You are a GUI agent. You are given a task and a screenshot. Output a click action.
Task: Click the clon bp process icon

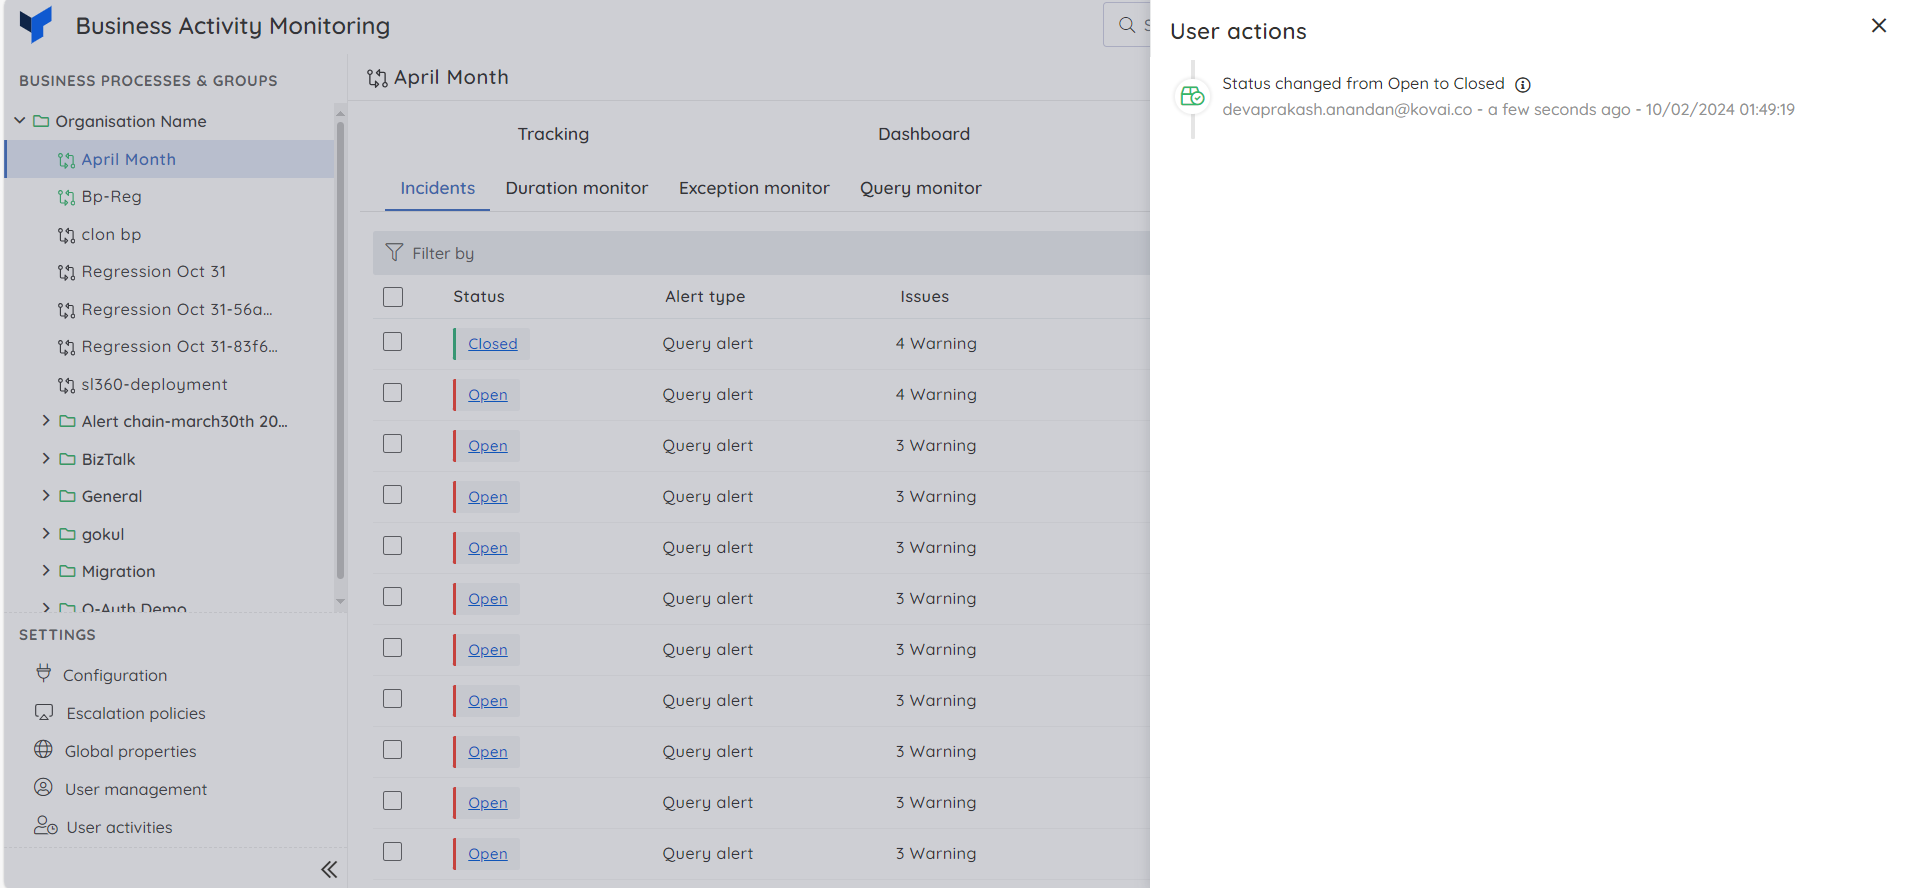[67, 235]
